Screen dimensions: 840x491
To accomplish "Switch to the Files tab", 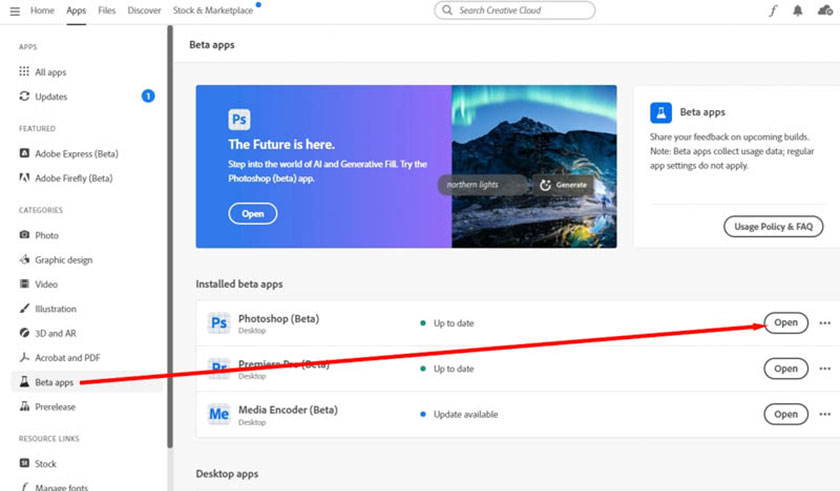I will 107,10.
